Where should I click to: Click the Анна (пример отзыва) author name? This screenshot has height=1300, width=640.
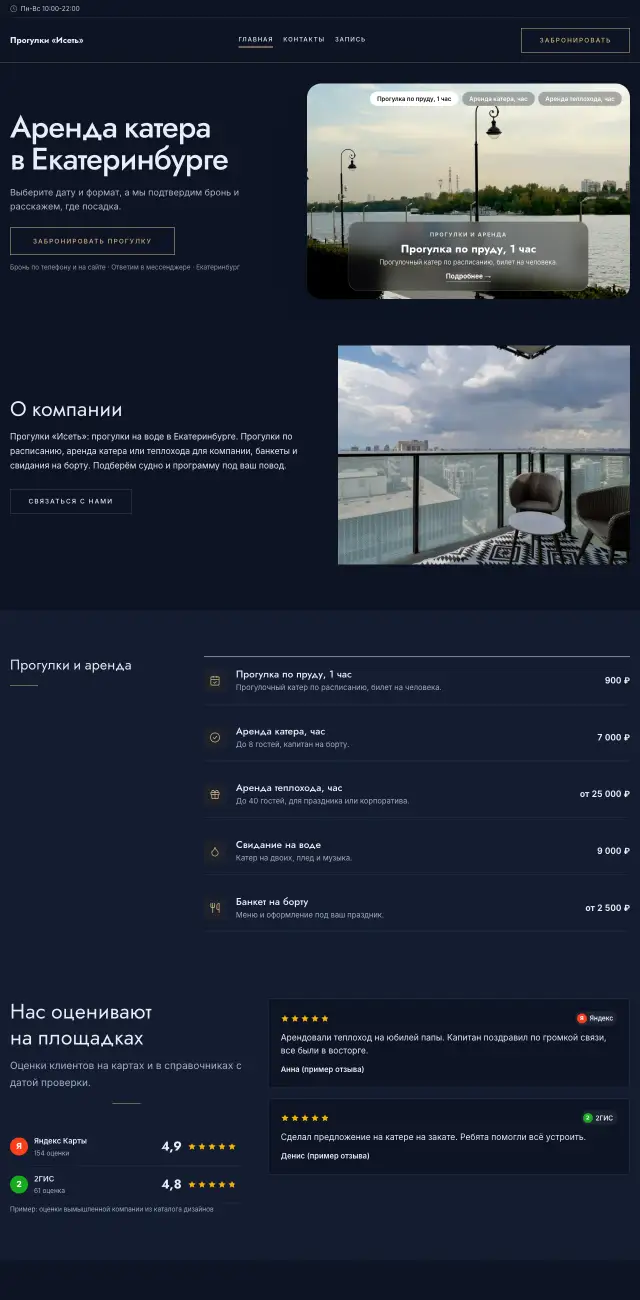click(322, 1069)
